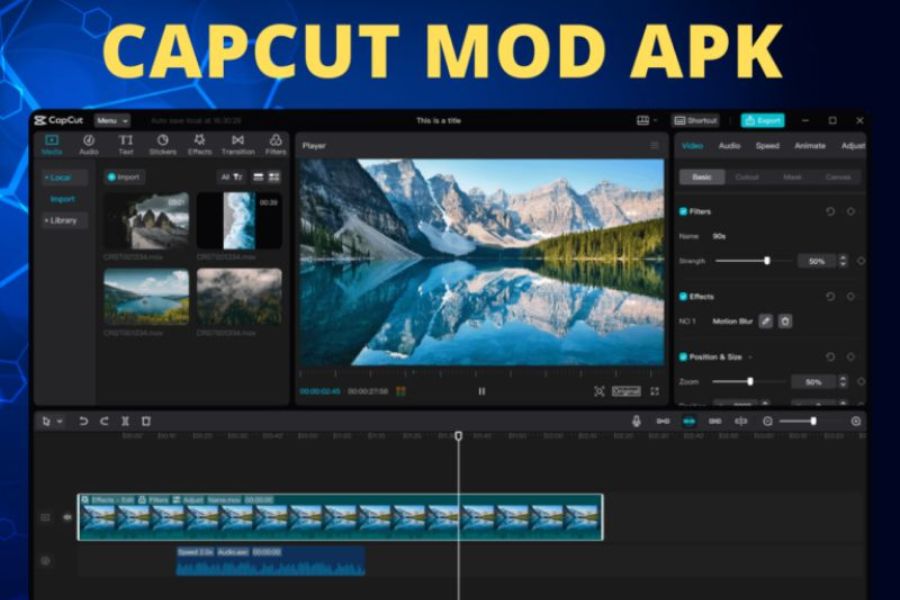Image resolution: width=900 pixels, height=600 pixels.
Task: Click the preview axis icon in timeline toolbar
Action: coord(741,421)
